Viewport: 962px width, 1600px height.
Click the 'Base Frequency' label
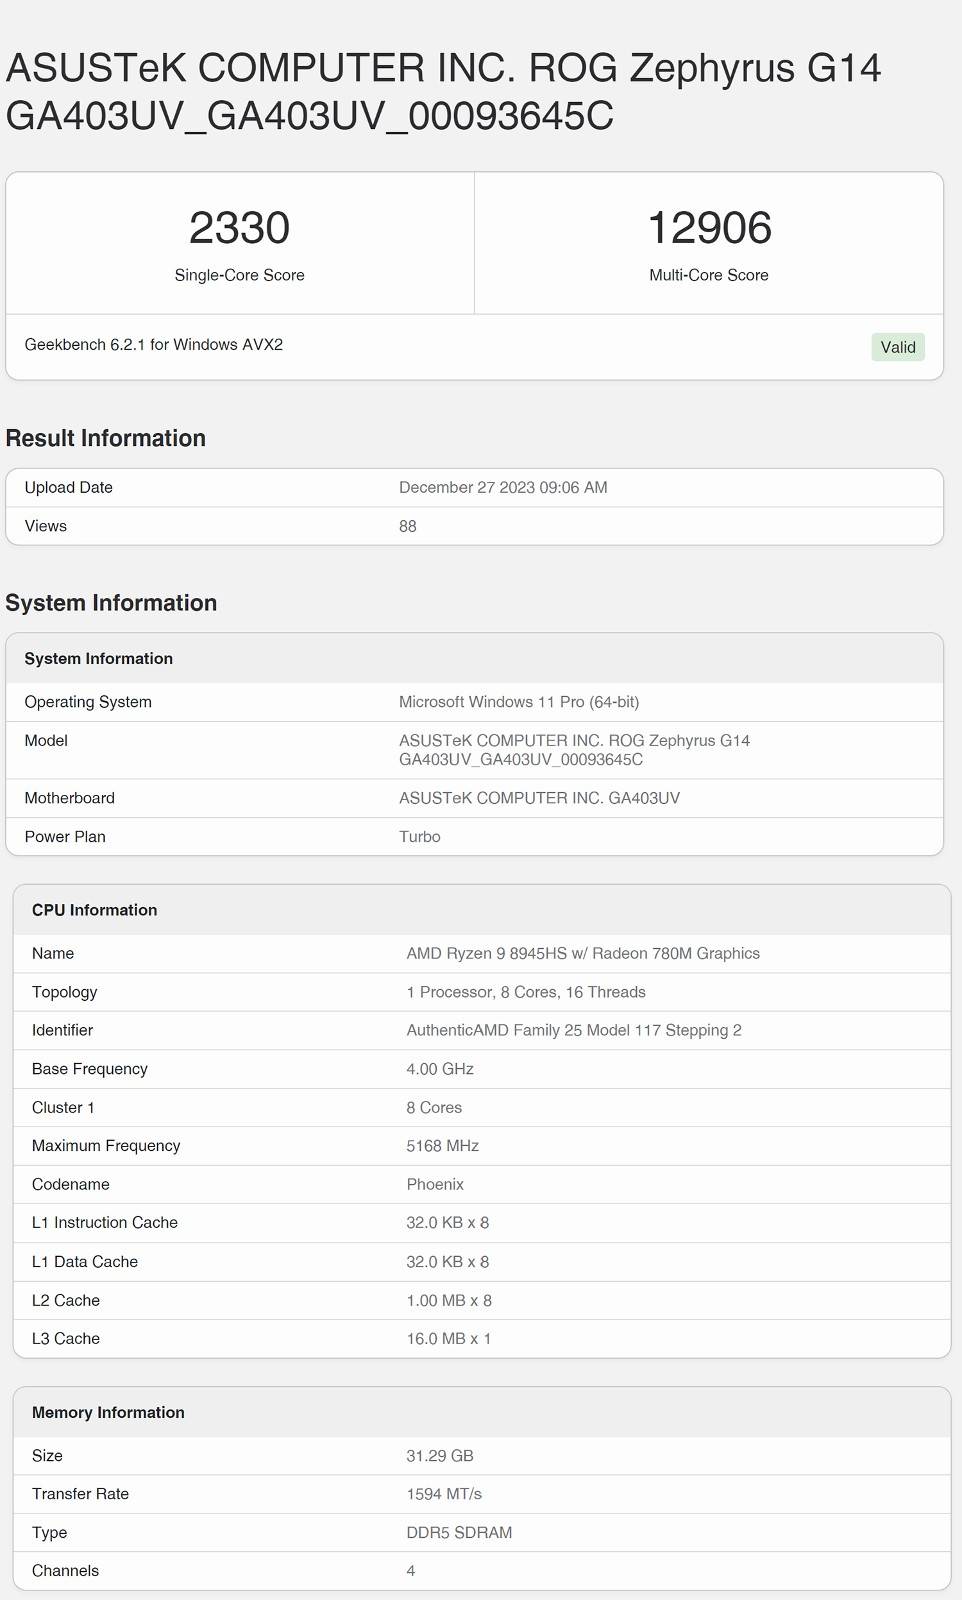coord(90,1069)
